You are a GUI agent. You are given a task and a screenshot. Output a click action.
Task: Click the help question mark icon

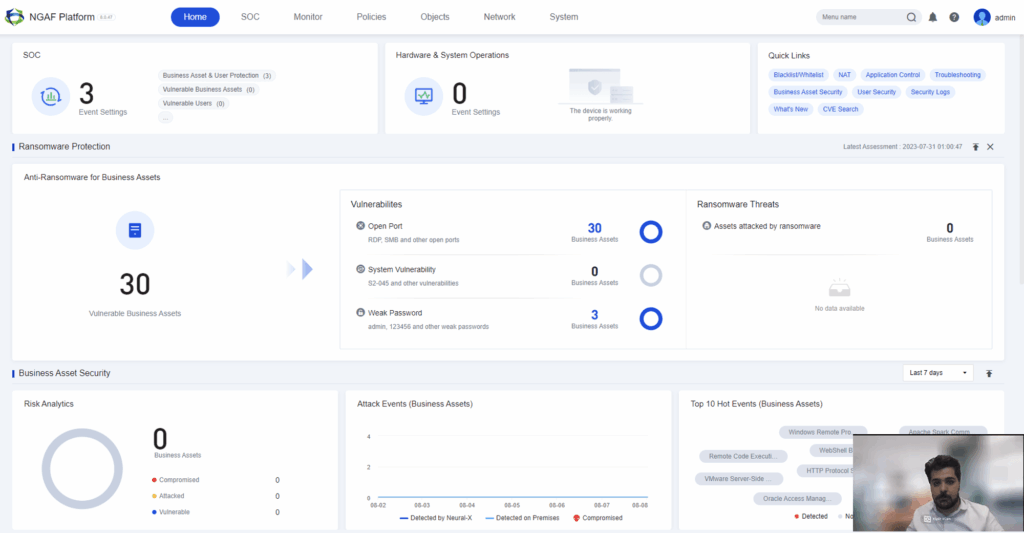click(954, 17)
